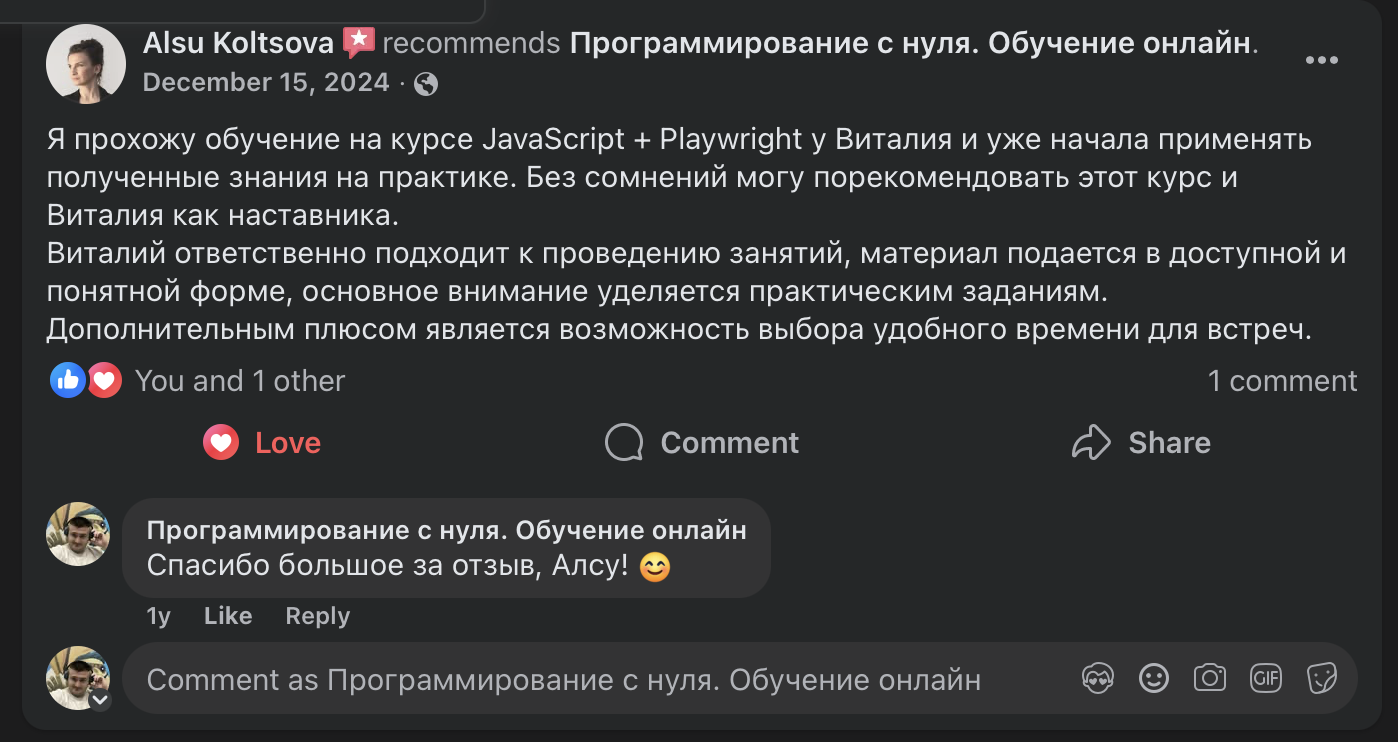Open the post options three-dot menu

click(x=1322, y=60)
